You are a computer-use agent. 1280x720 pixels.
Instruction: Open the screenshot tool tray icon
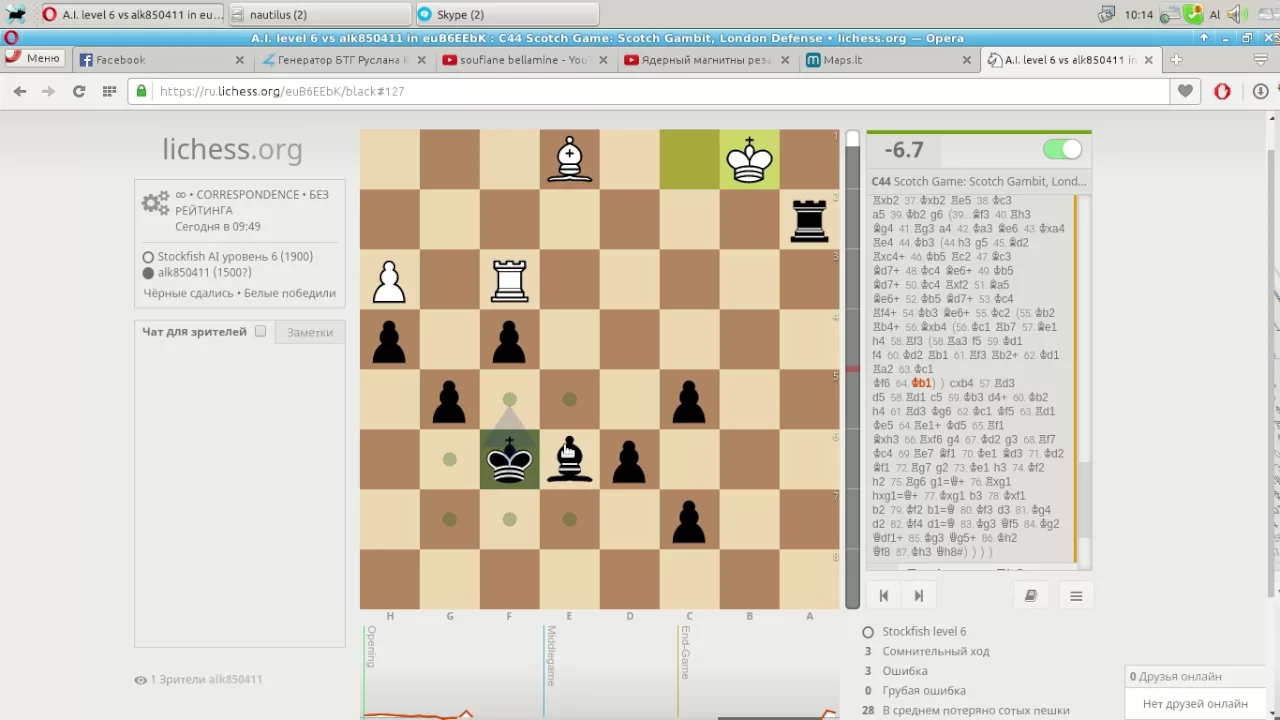point(1106,14)
